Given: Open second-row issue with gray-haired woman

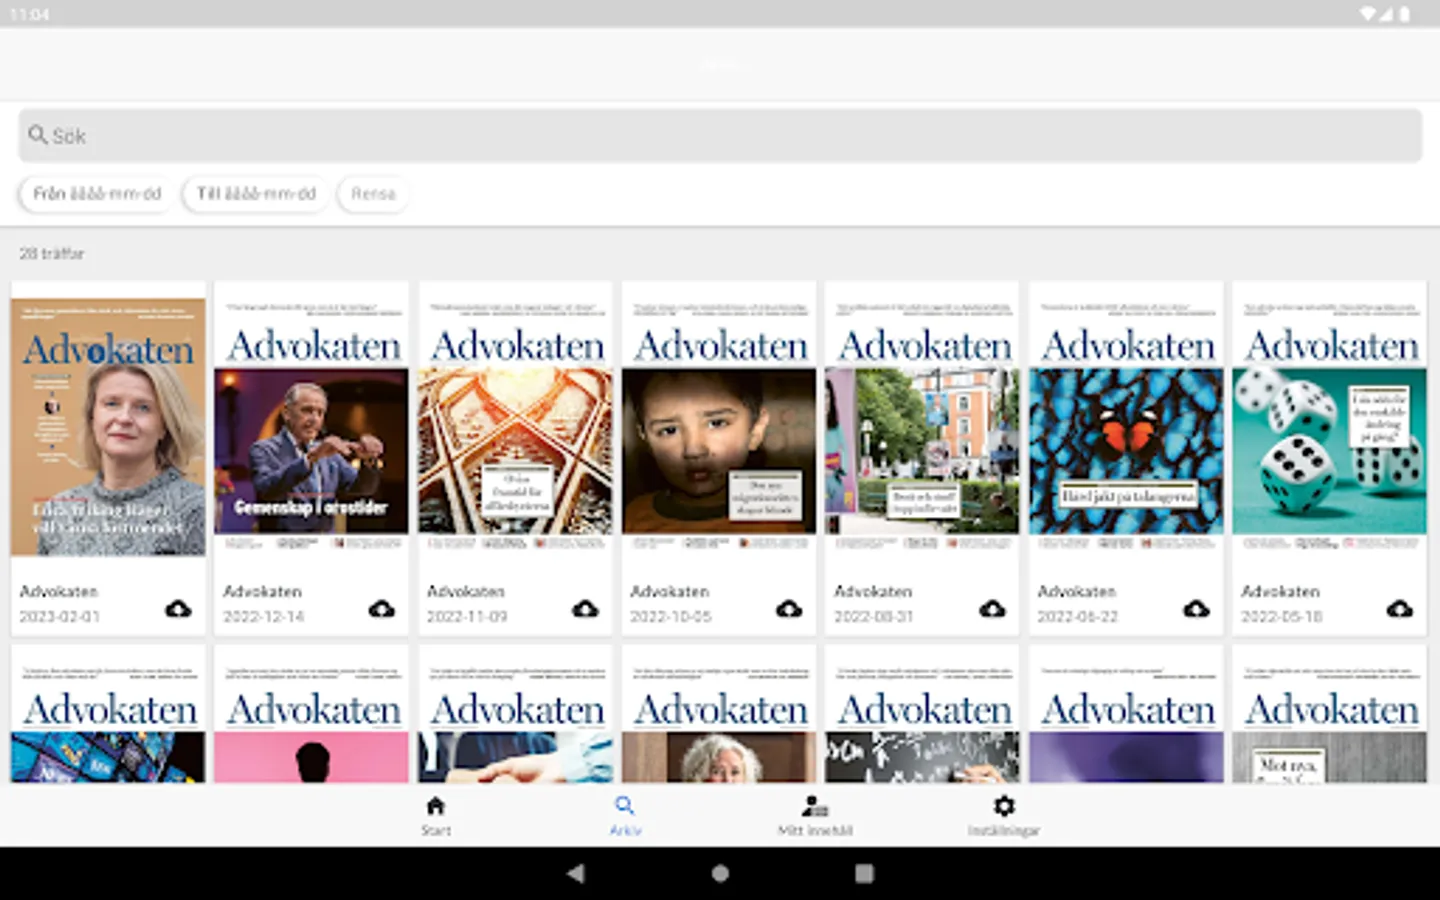Looking at the screenshot, I should (719, 714).
